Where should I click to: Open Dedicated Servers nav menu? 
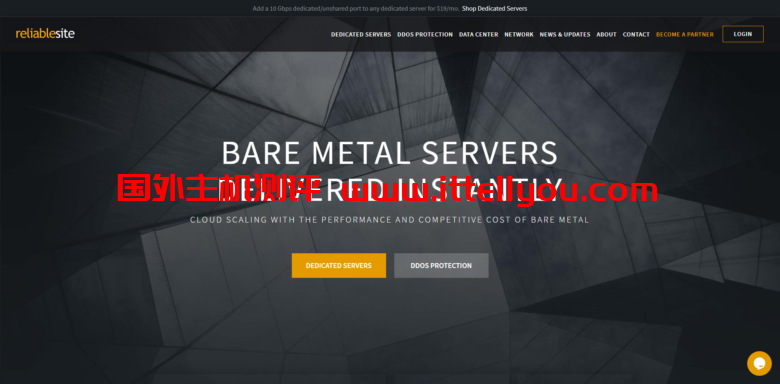361,34
